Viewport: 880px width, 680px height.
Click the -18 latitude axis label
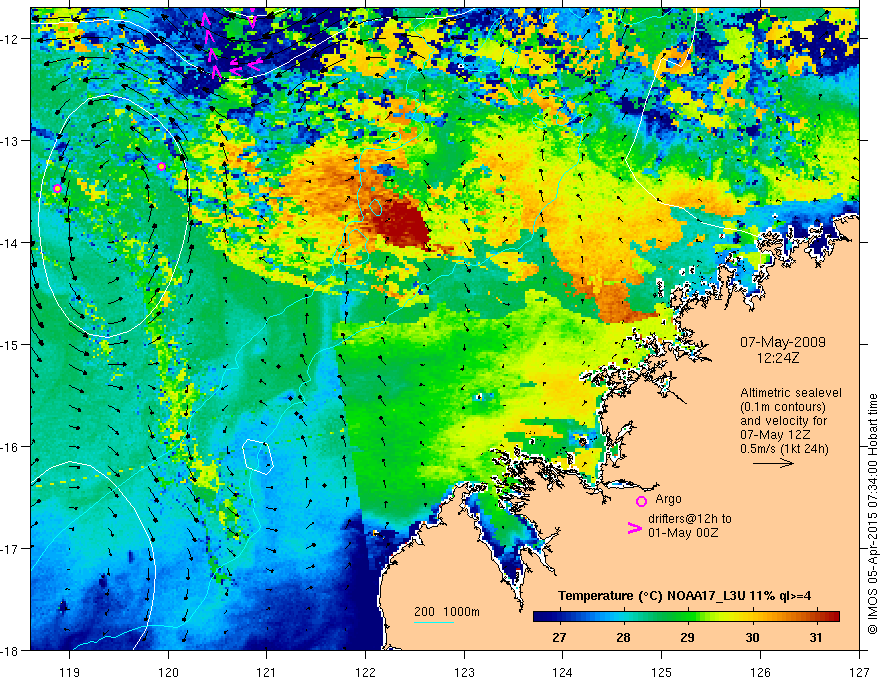pyautogui.click(x=12, y=650)
